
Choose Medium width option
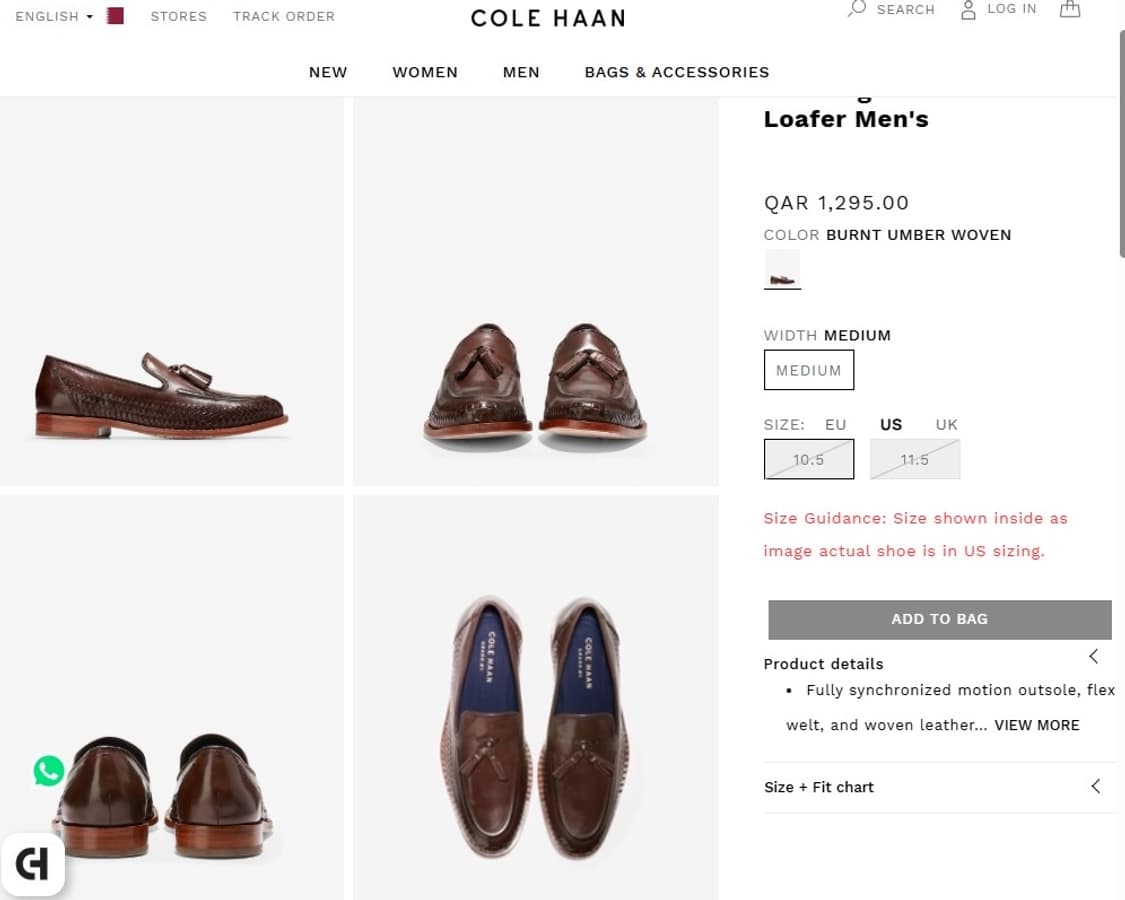pyautogui.click(x=808, y=370)
